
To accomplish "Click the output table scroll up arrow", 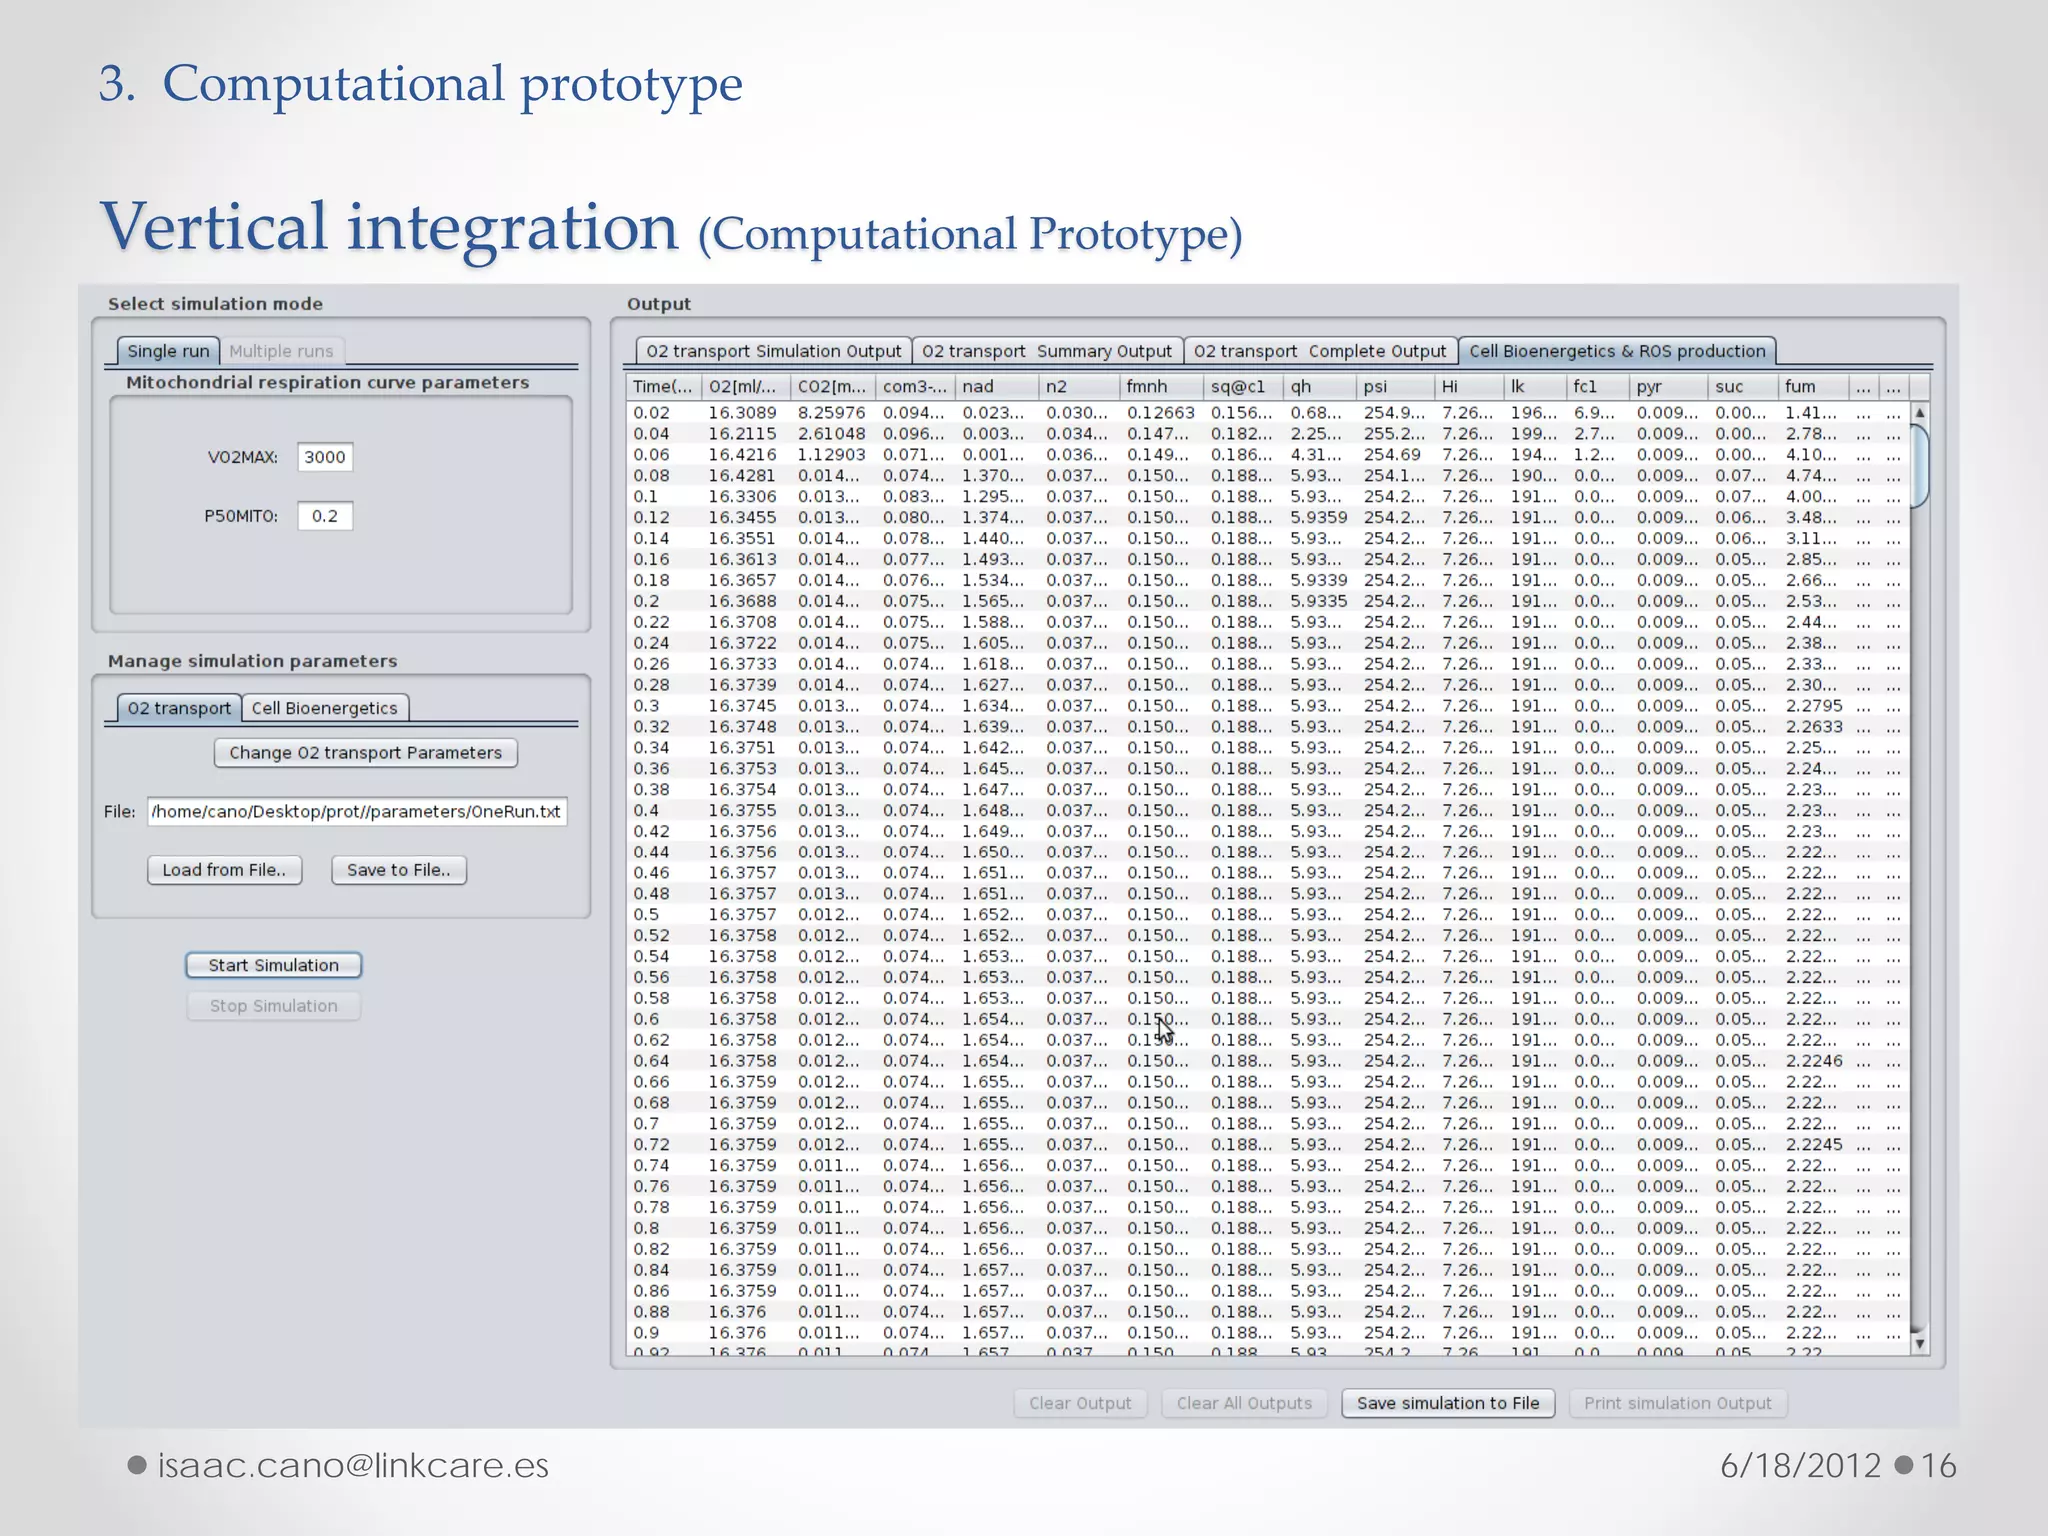I will pos(1920,413).
